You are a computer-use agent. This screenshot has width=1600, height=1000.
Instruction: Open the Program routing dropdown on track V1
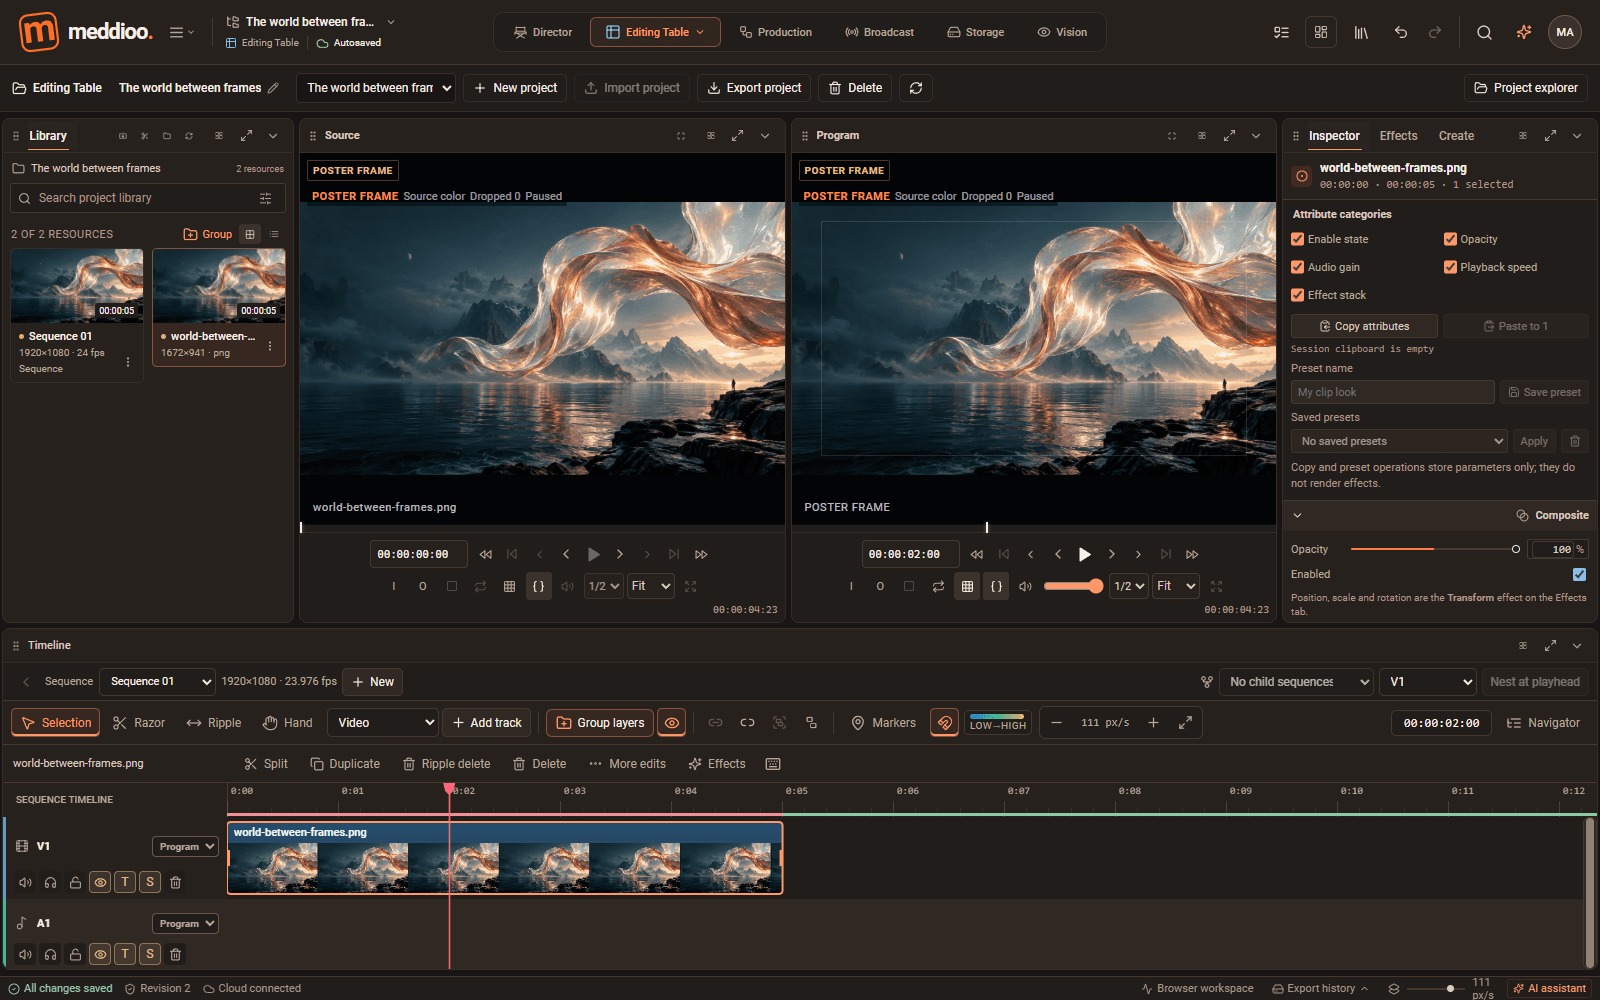(185, 846)
